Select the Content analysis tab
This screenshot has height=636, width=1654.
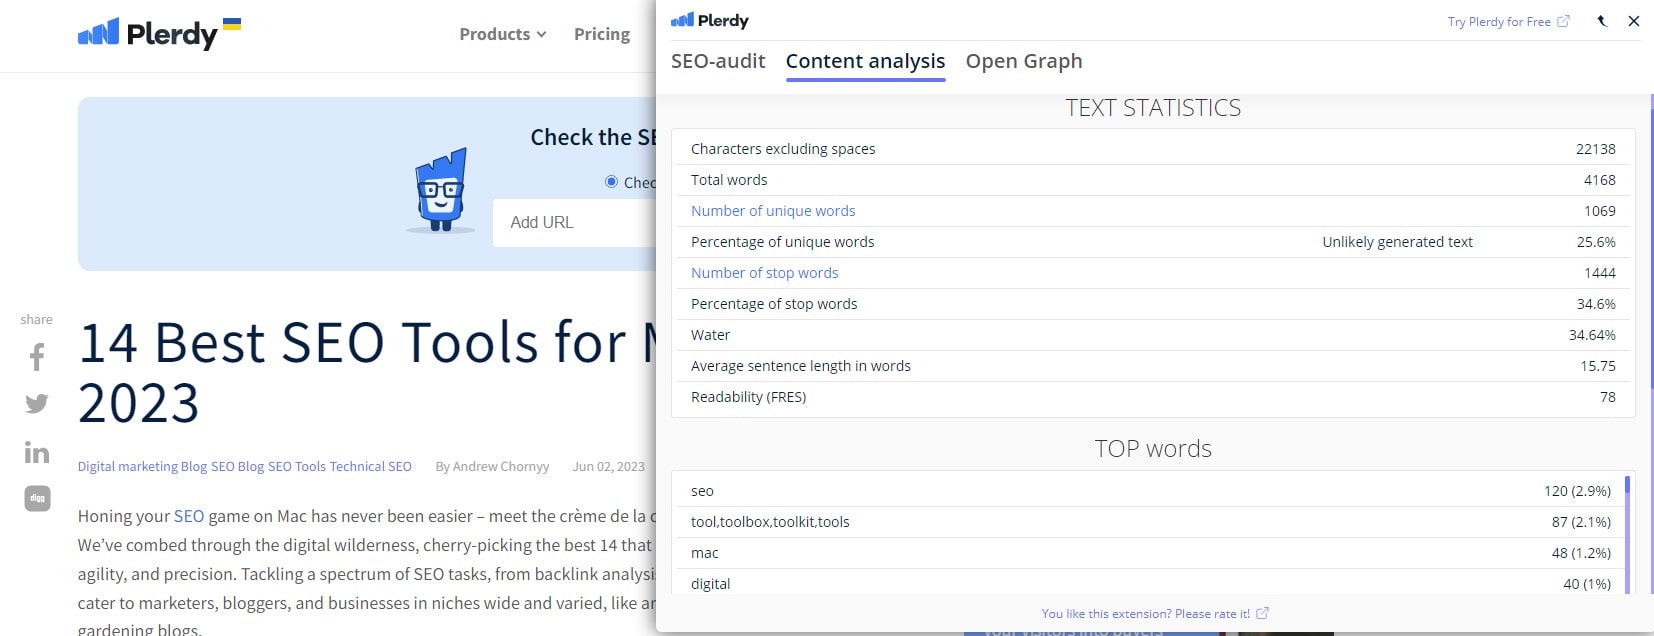coord(865,61)
